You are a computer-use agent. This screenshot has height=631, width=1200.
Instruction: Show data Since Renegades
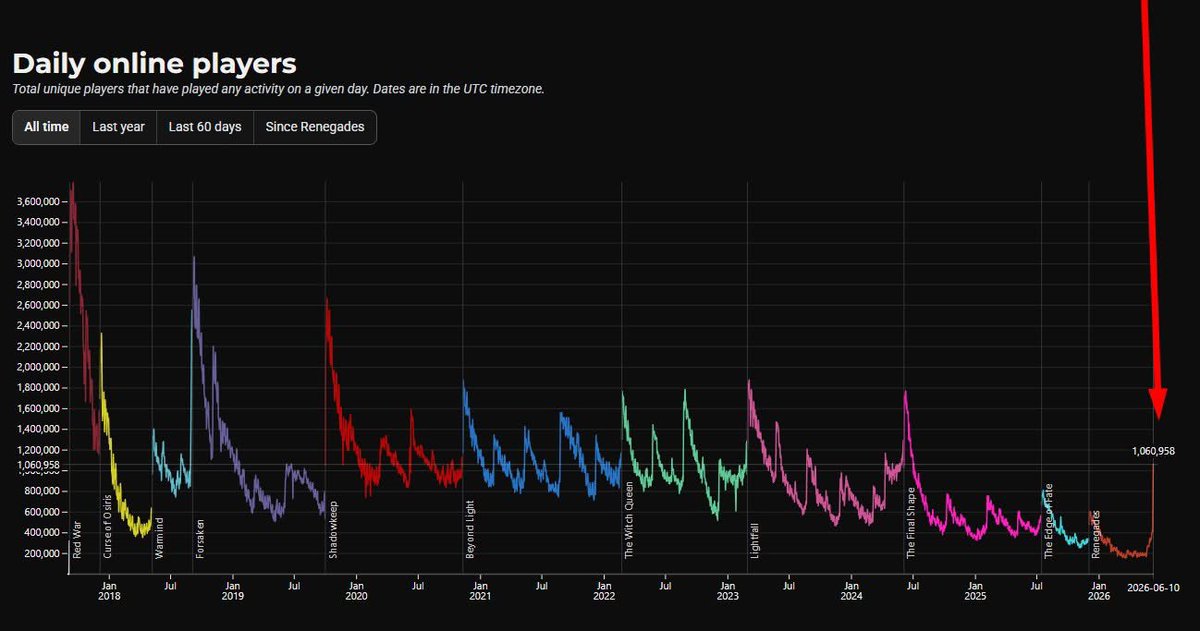point(315,127)
